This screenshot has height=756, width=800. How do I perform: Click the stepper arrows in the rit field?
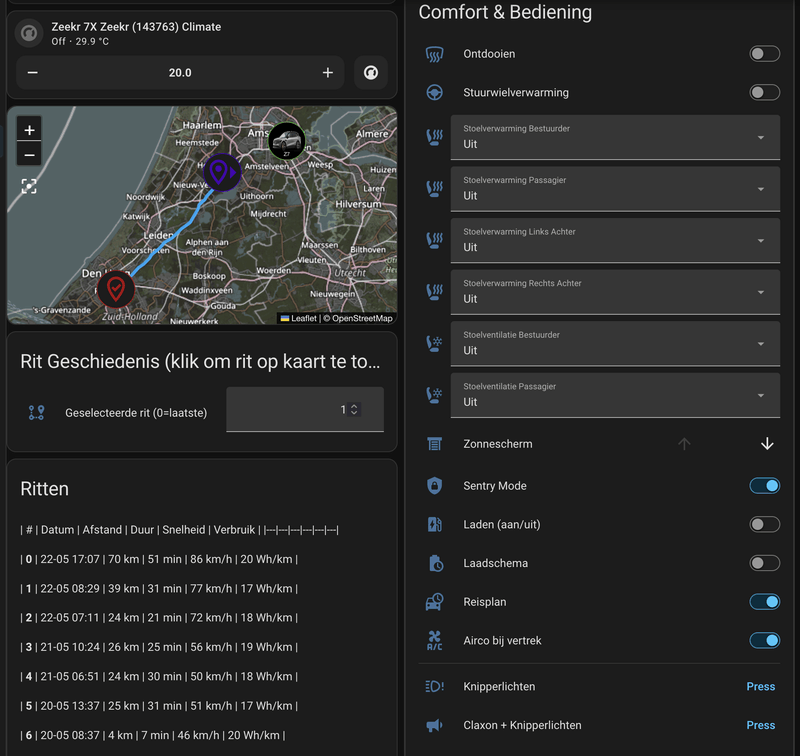click(354, 409)
